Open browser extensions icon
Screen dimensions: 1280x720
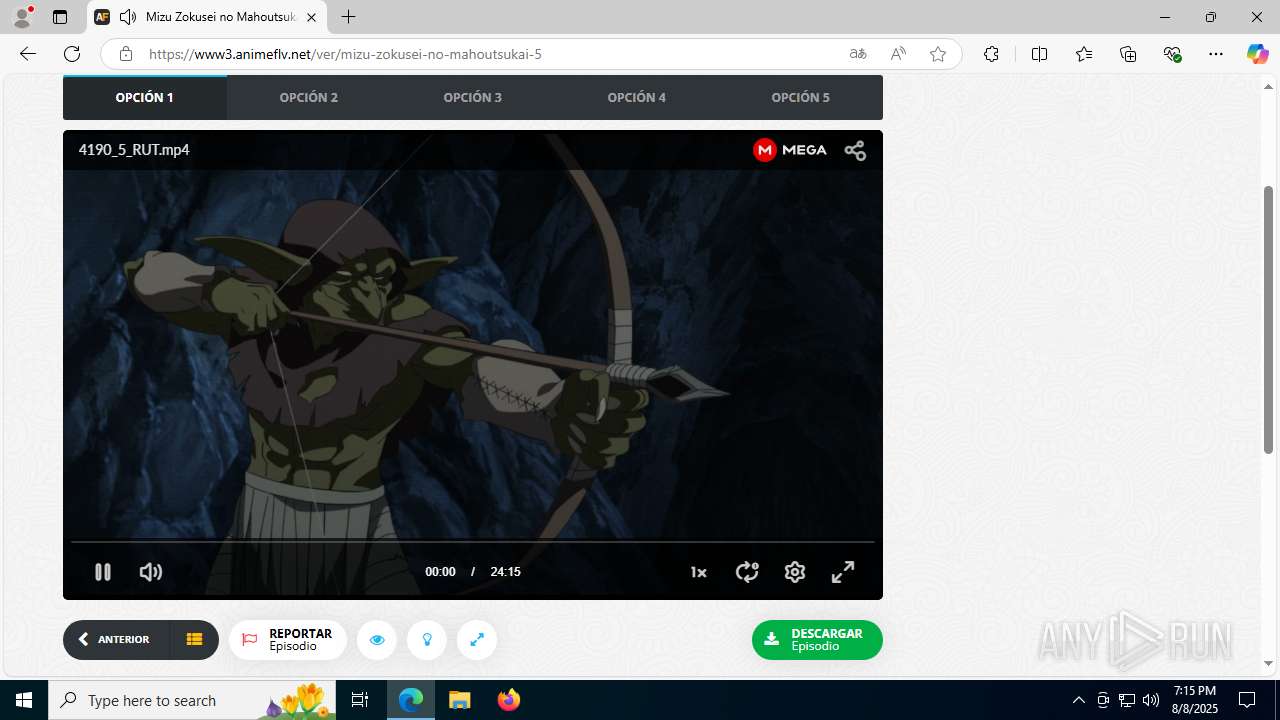point(991,54)
